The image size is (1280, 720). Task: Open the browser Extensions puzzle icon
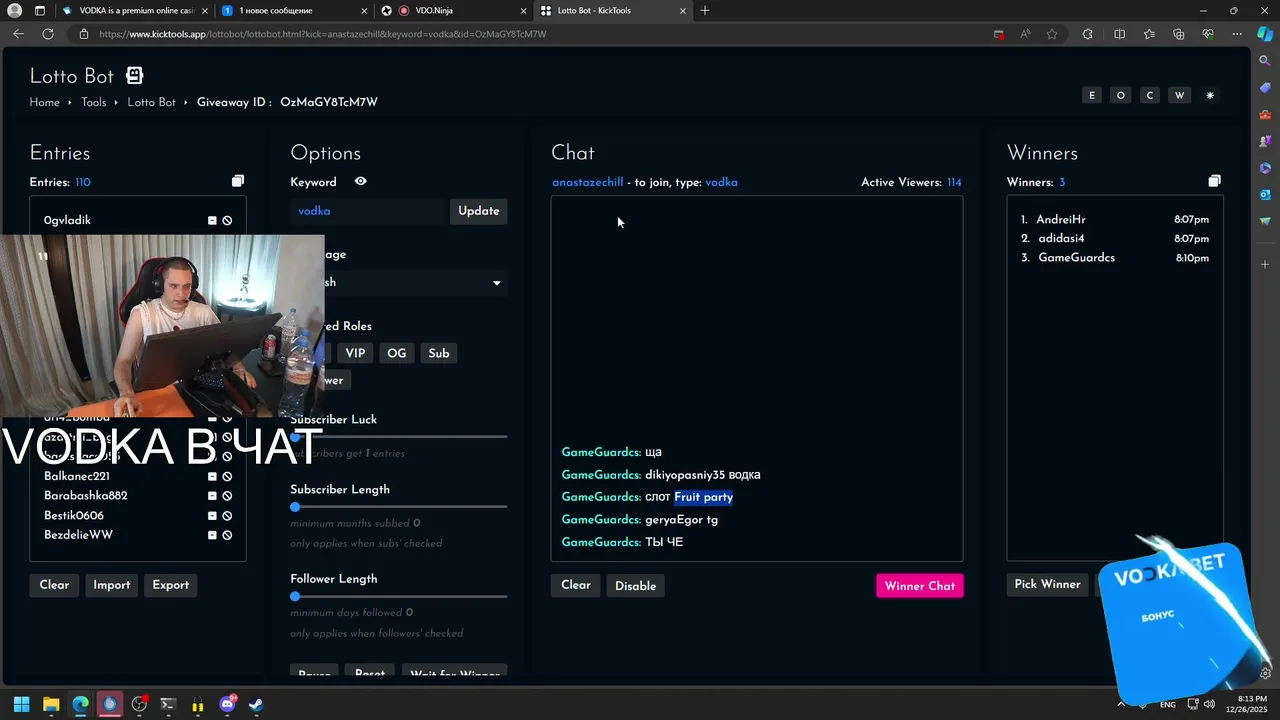pos(1087,34)
